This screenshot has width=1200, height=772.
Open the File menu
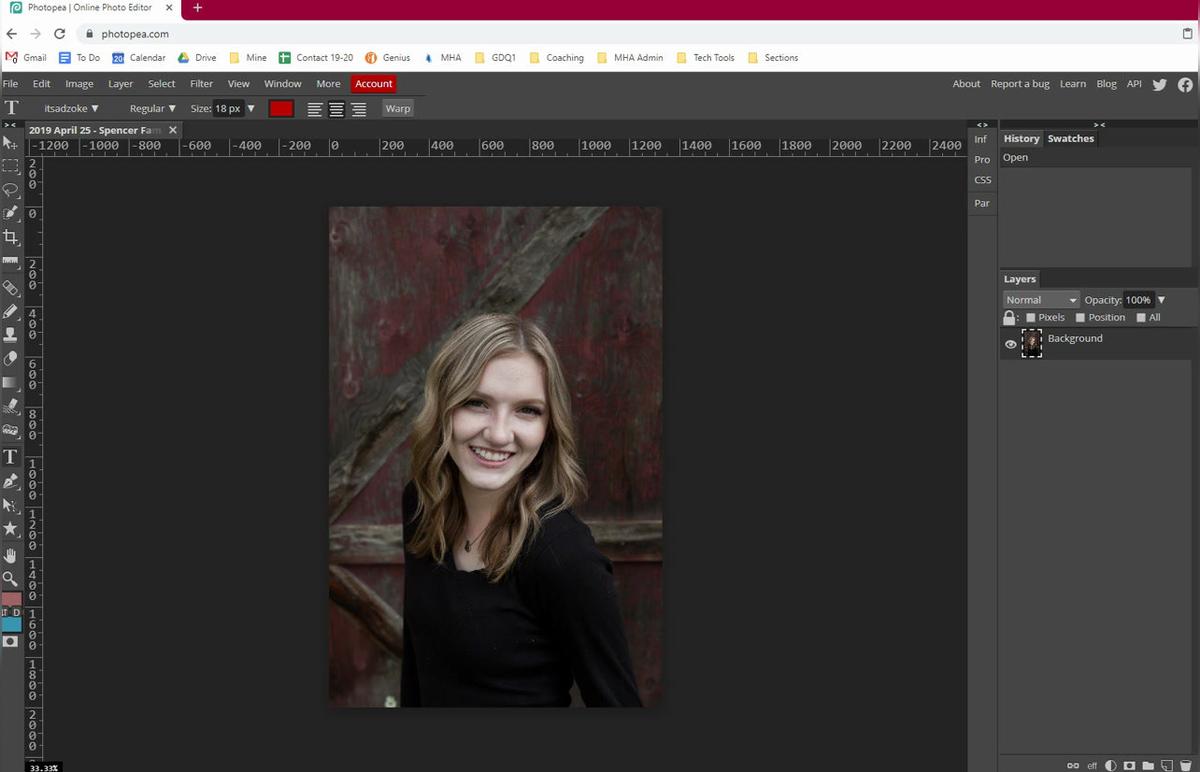pos(10,84)
